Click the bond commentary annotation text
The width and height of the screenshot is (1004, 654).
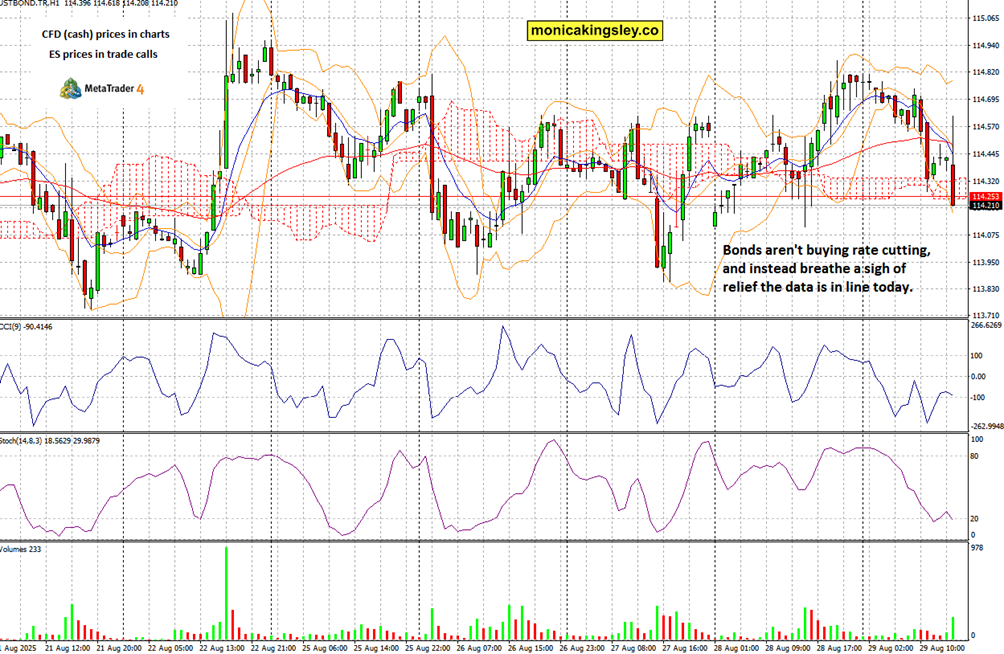(826, 268)
